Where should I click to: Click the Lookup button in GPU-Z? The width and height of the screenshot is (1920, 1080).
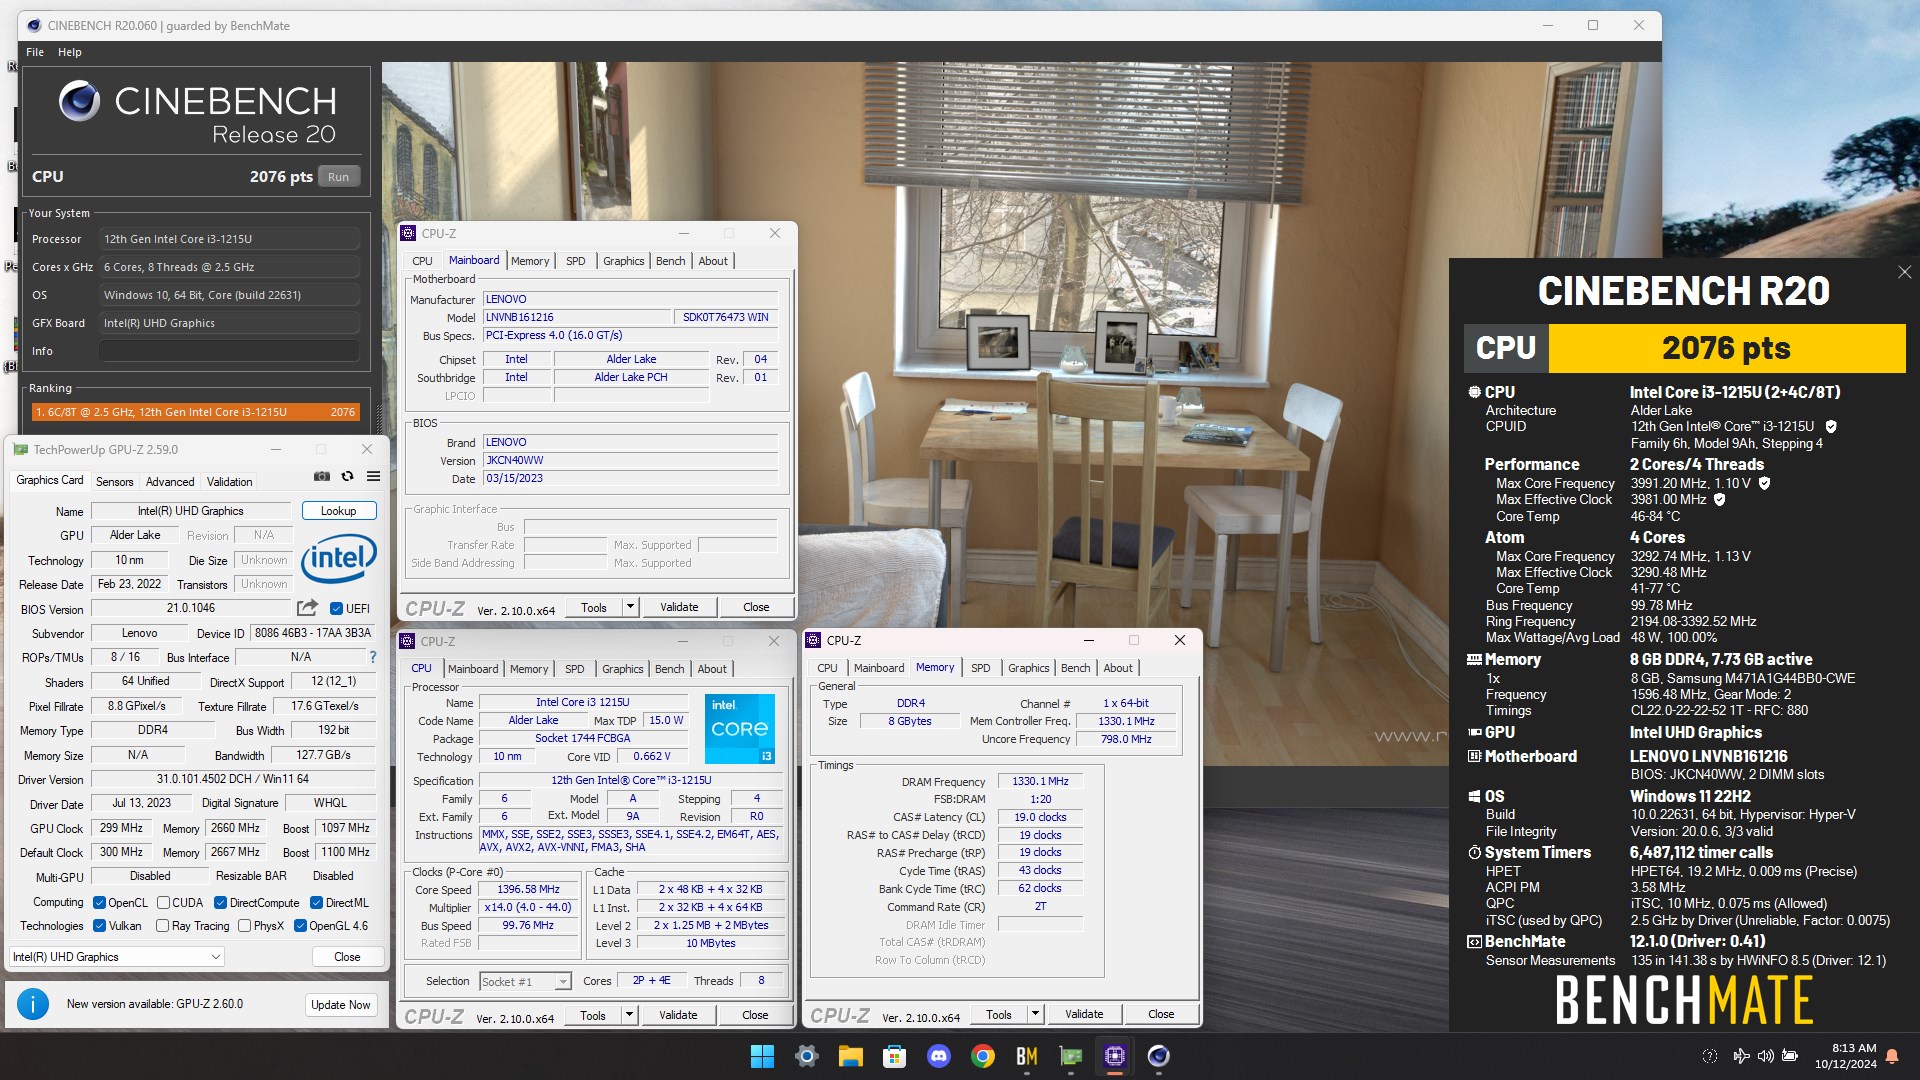click(x=339, y=511)
